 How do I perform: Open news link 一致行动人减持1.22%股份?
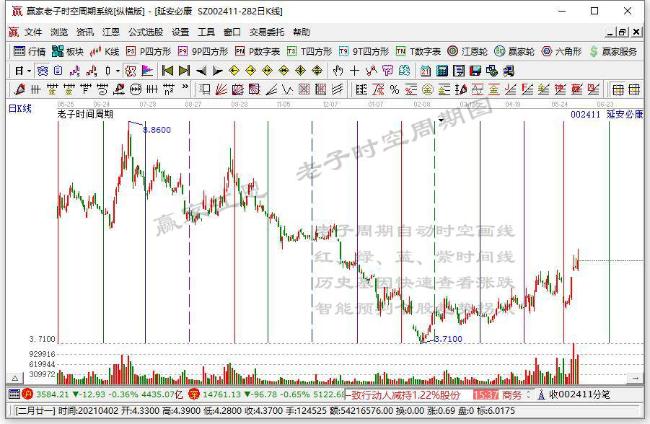pos(404,395)
